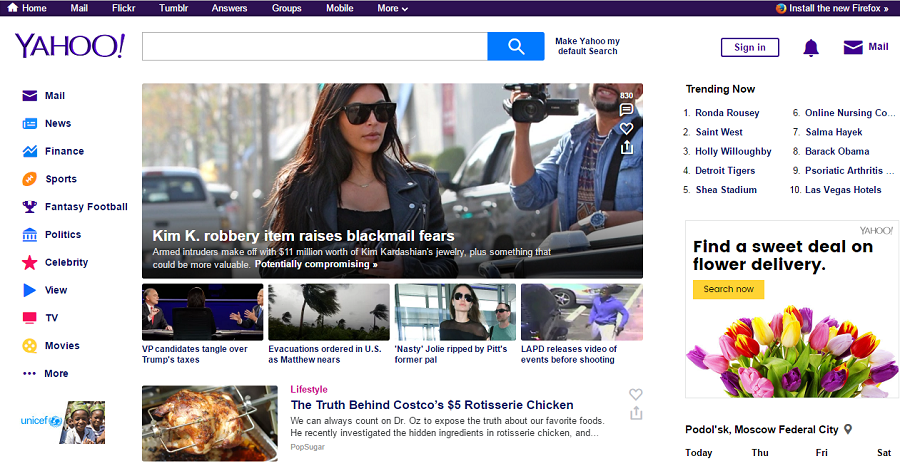Open the Movies film reel icon

tap(30, 346)
